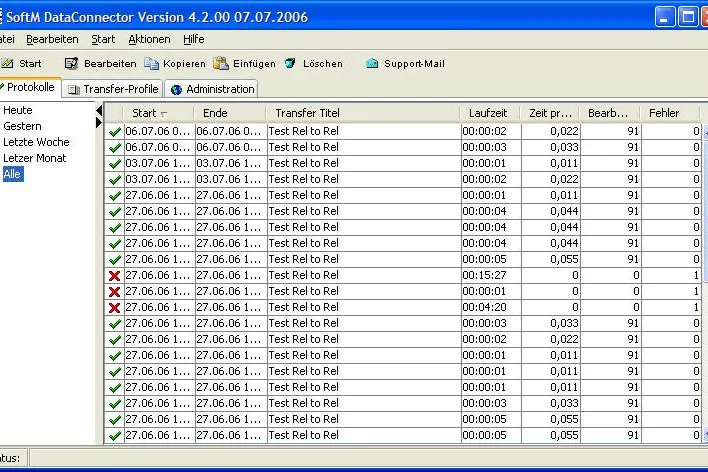
Task: Open the Bearbeiten menu
Action: coord(52,39)
